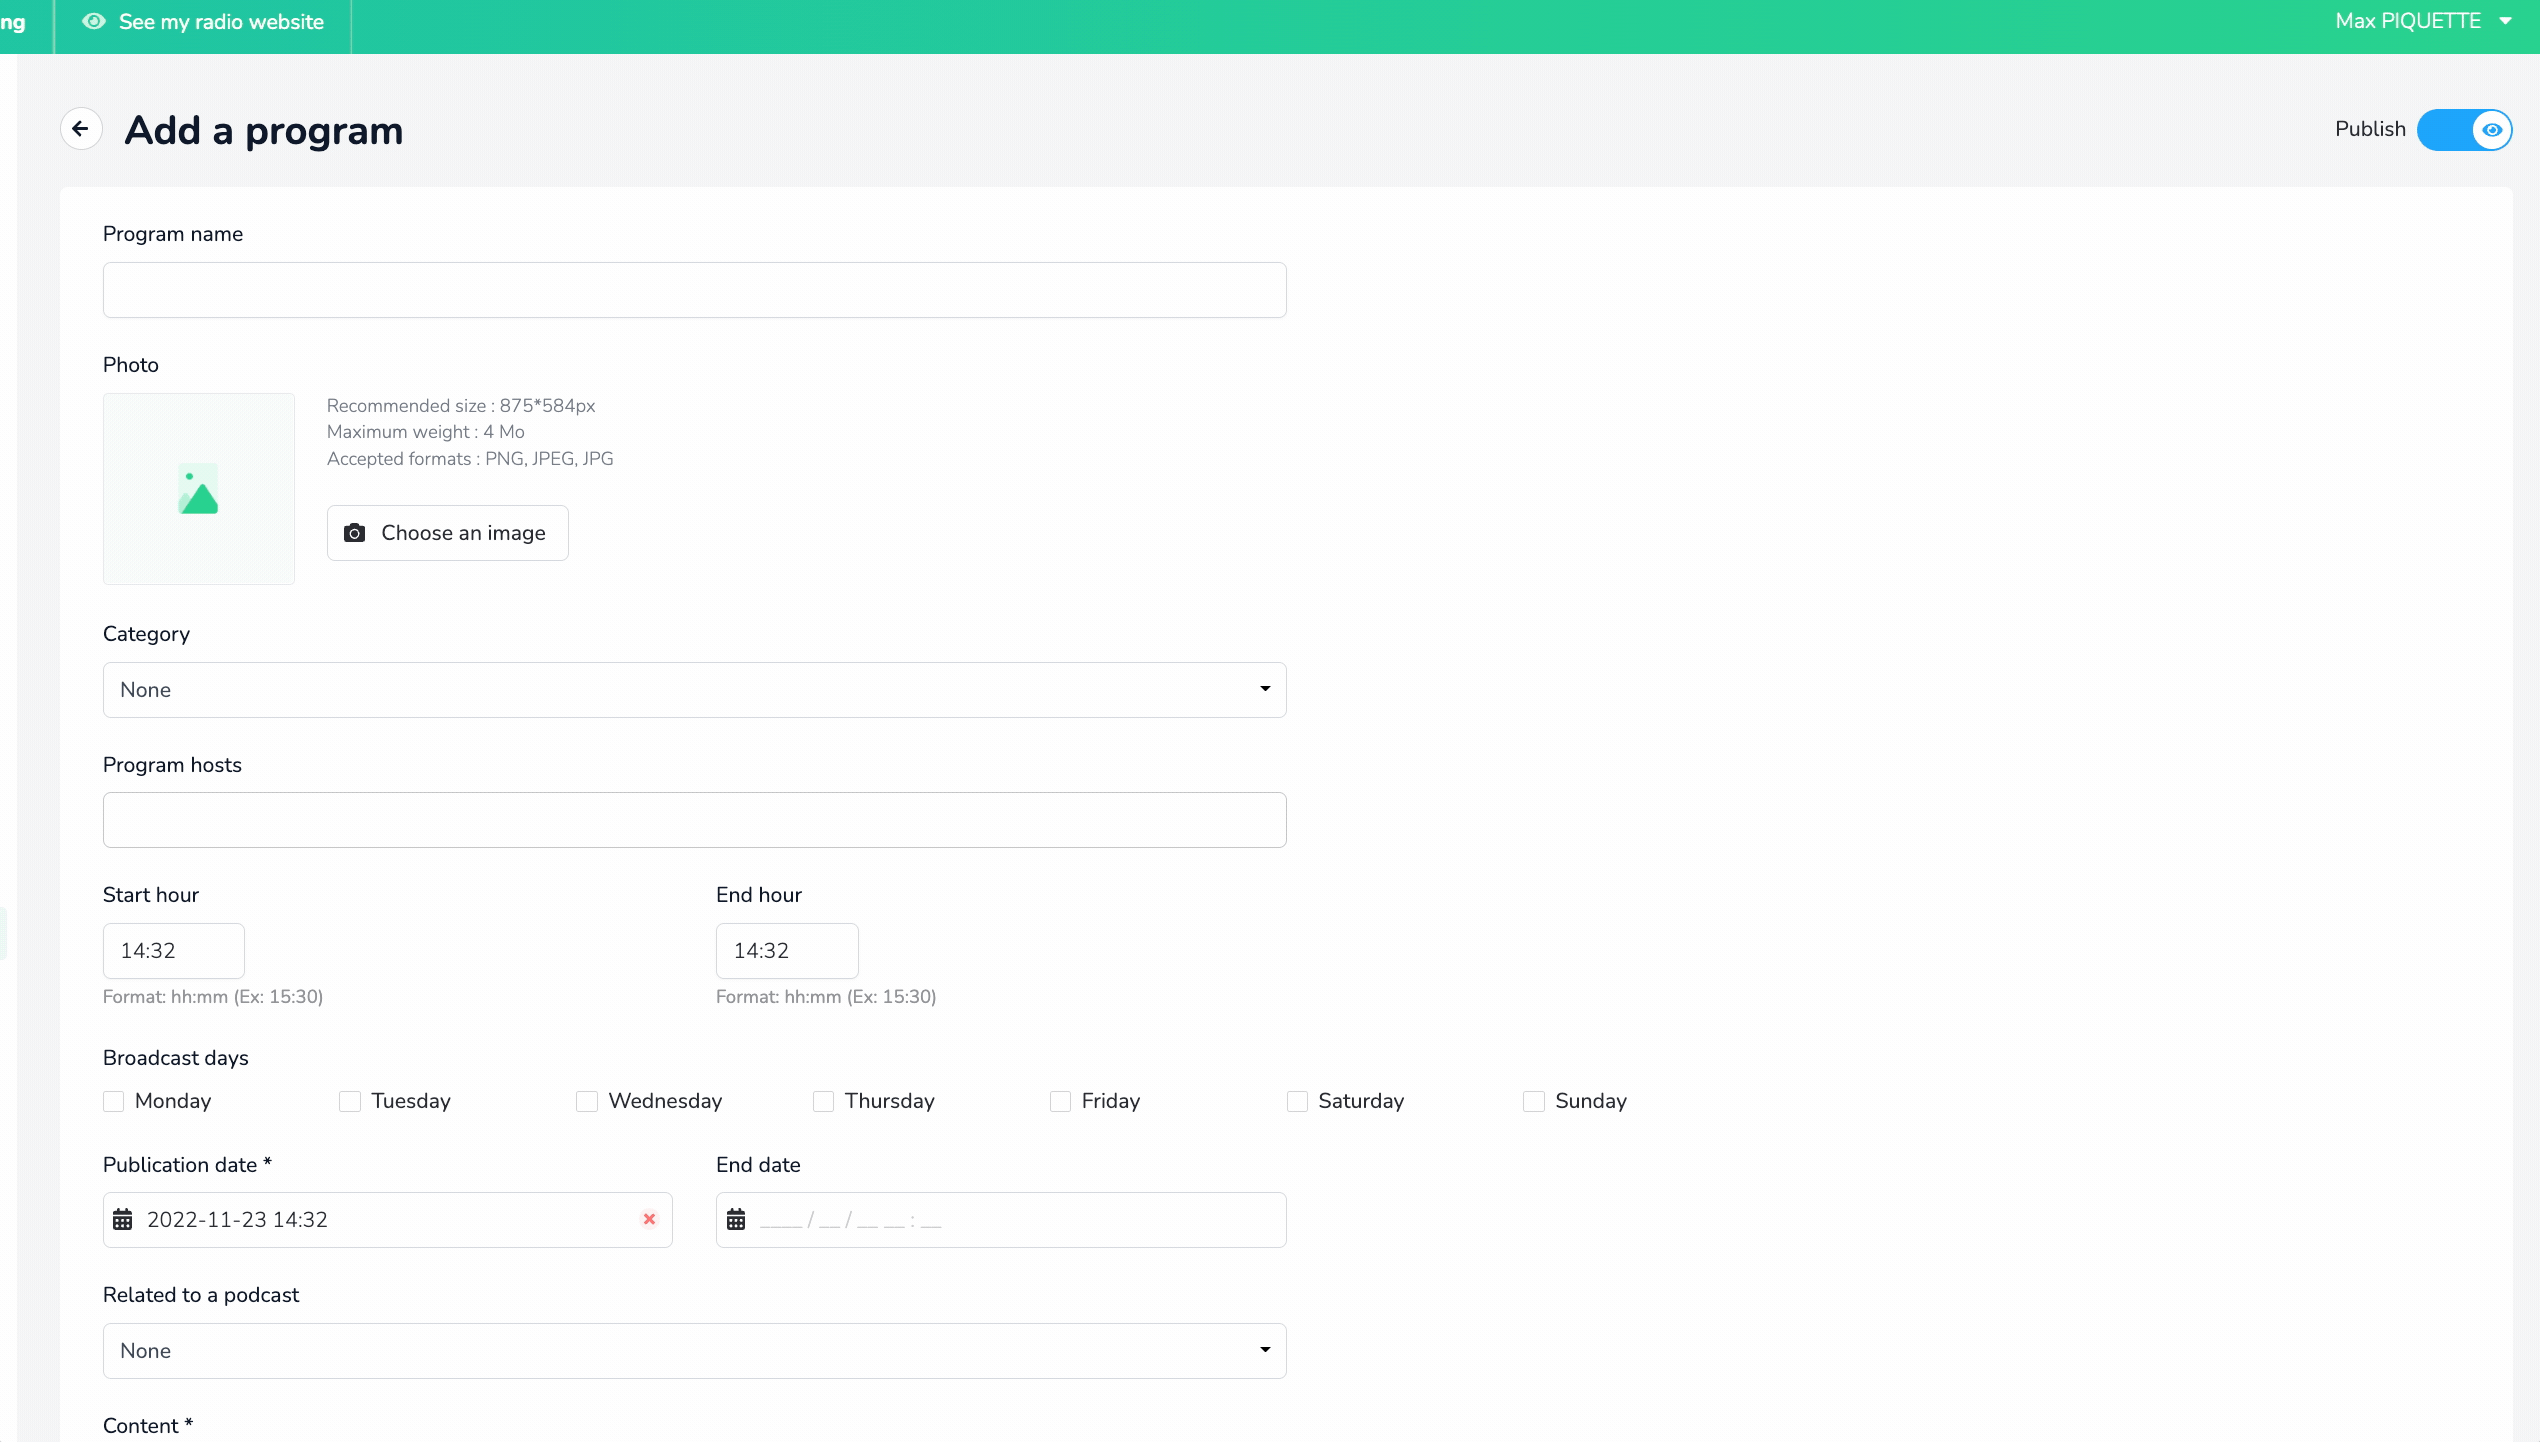Clear publication date with red X icon
Image resolution: width=2540 pixels, height=1442 pixels.
650,1219
